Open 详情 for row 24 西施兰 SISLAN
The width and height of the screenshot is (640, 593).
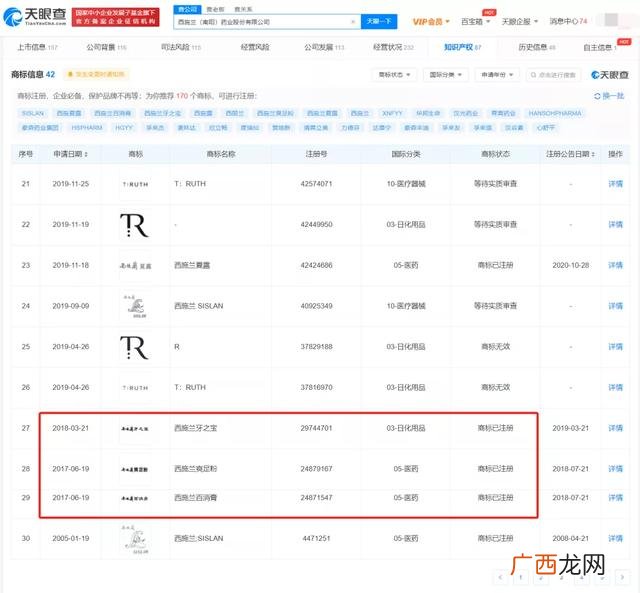point(615,306)
